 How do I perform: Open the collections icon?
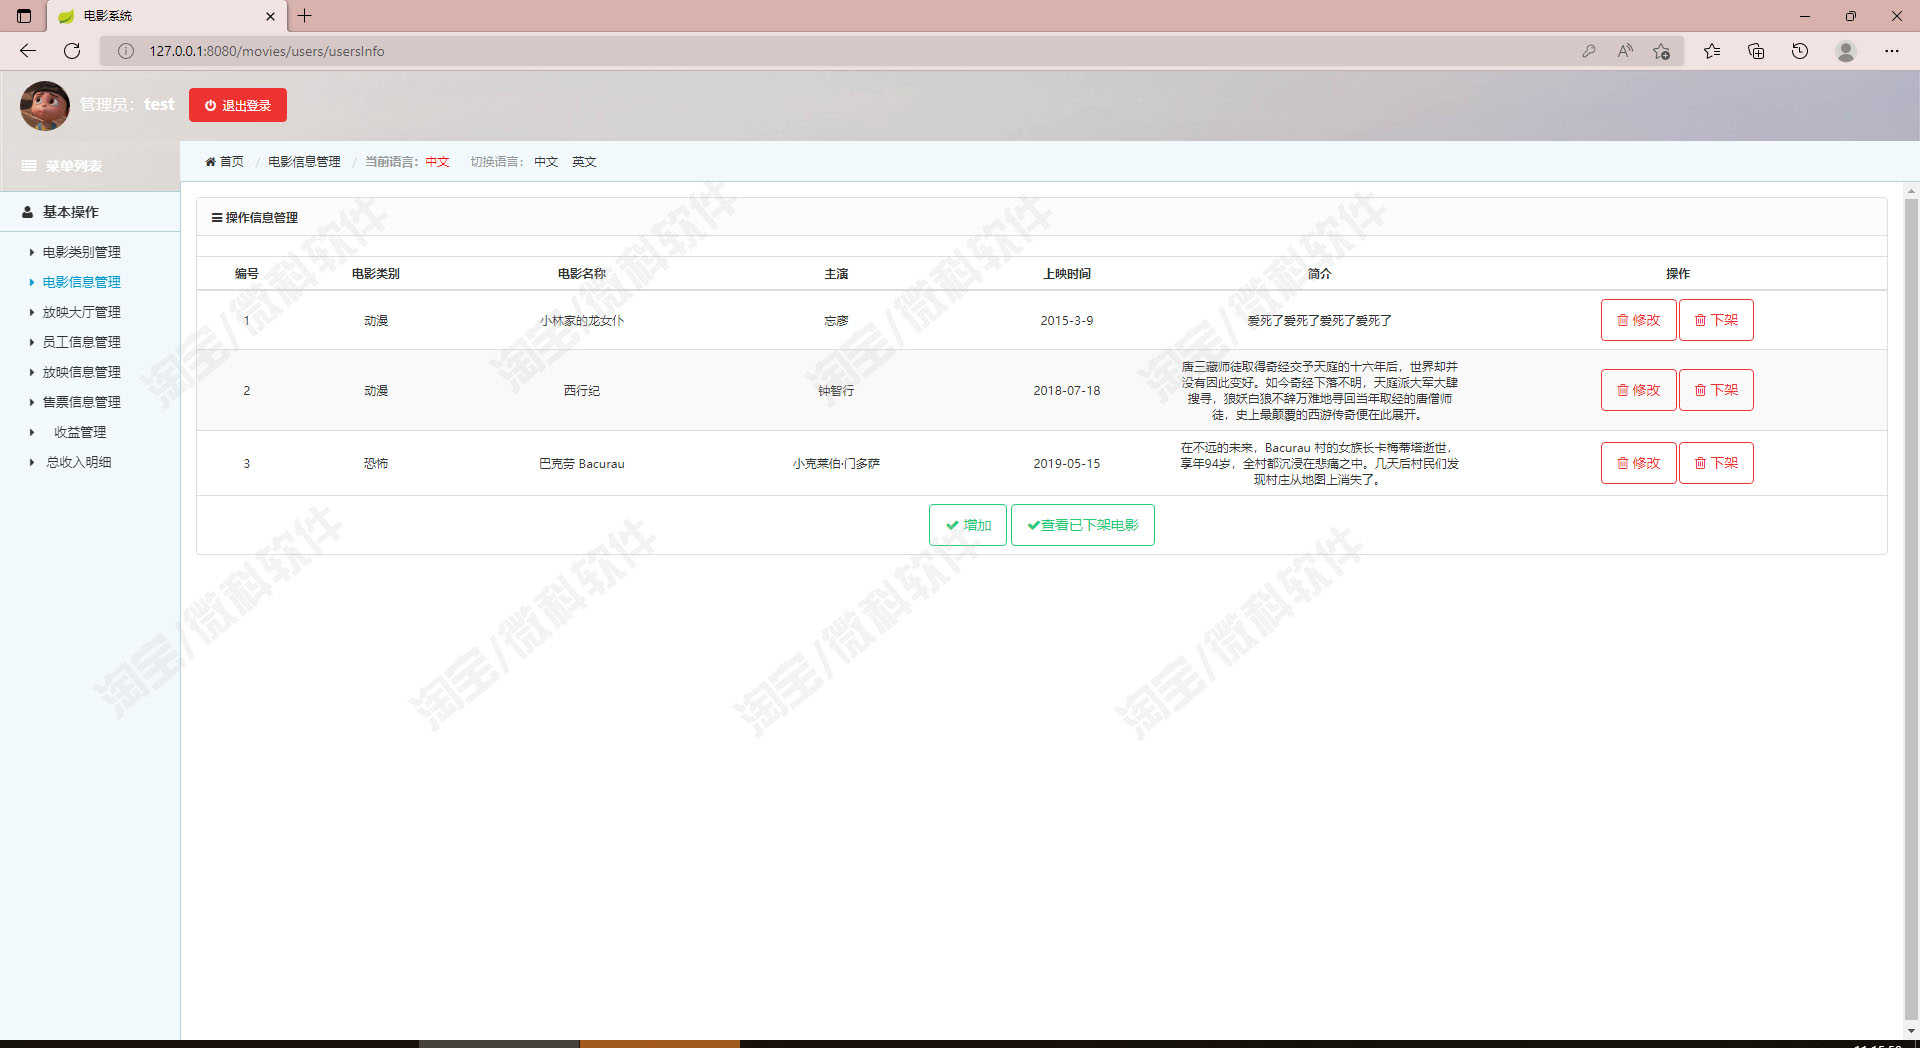point(1756,51)
